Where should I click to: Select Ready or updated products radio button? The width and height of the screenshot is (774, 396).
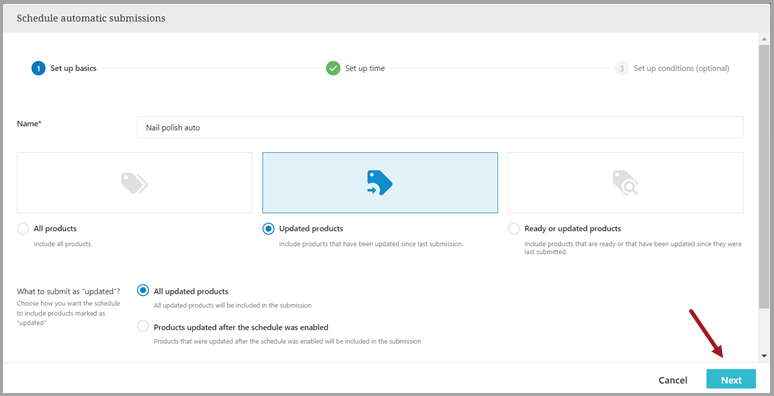tap(514, 229)
